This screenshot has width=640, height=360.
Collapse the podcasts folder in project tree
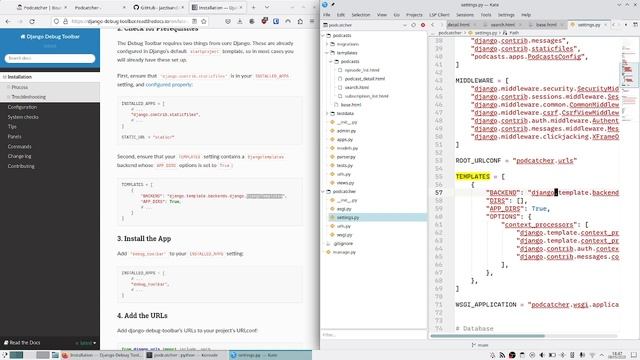click(324, 36)
